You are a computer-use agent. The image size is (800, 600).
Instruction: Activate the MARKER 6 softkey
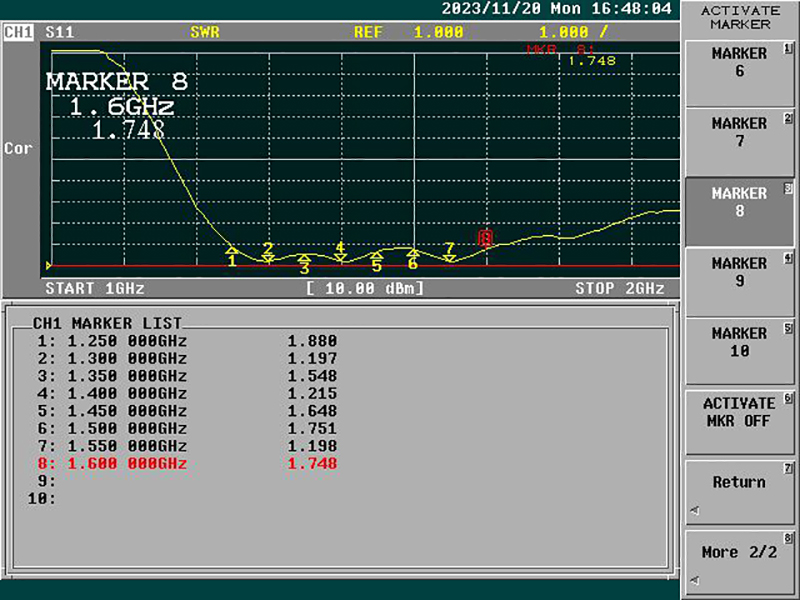(739, 73)
